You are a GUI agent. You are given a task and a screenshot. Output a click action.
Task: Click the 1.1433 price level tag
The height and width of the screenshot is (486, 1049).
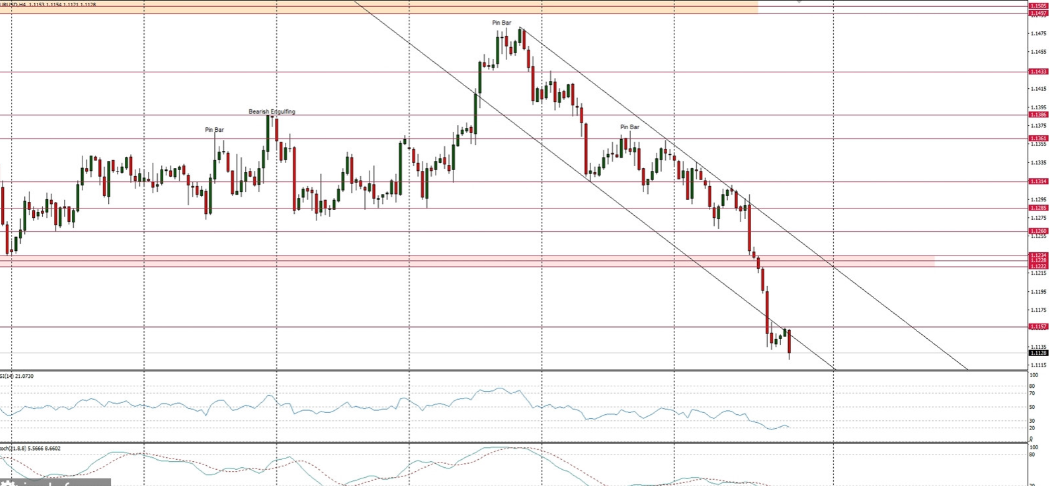coord(1037,72)
